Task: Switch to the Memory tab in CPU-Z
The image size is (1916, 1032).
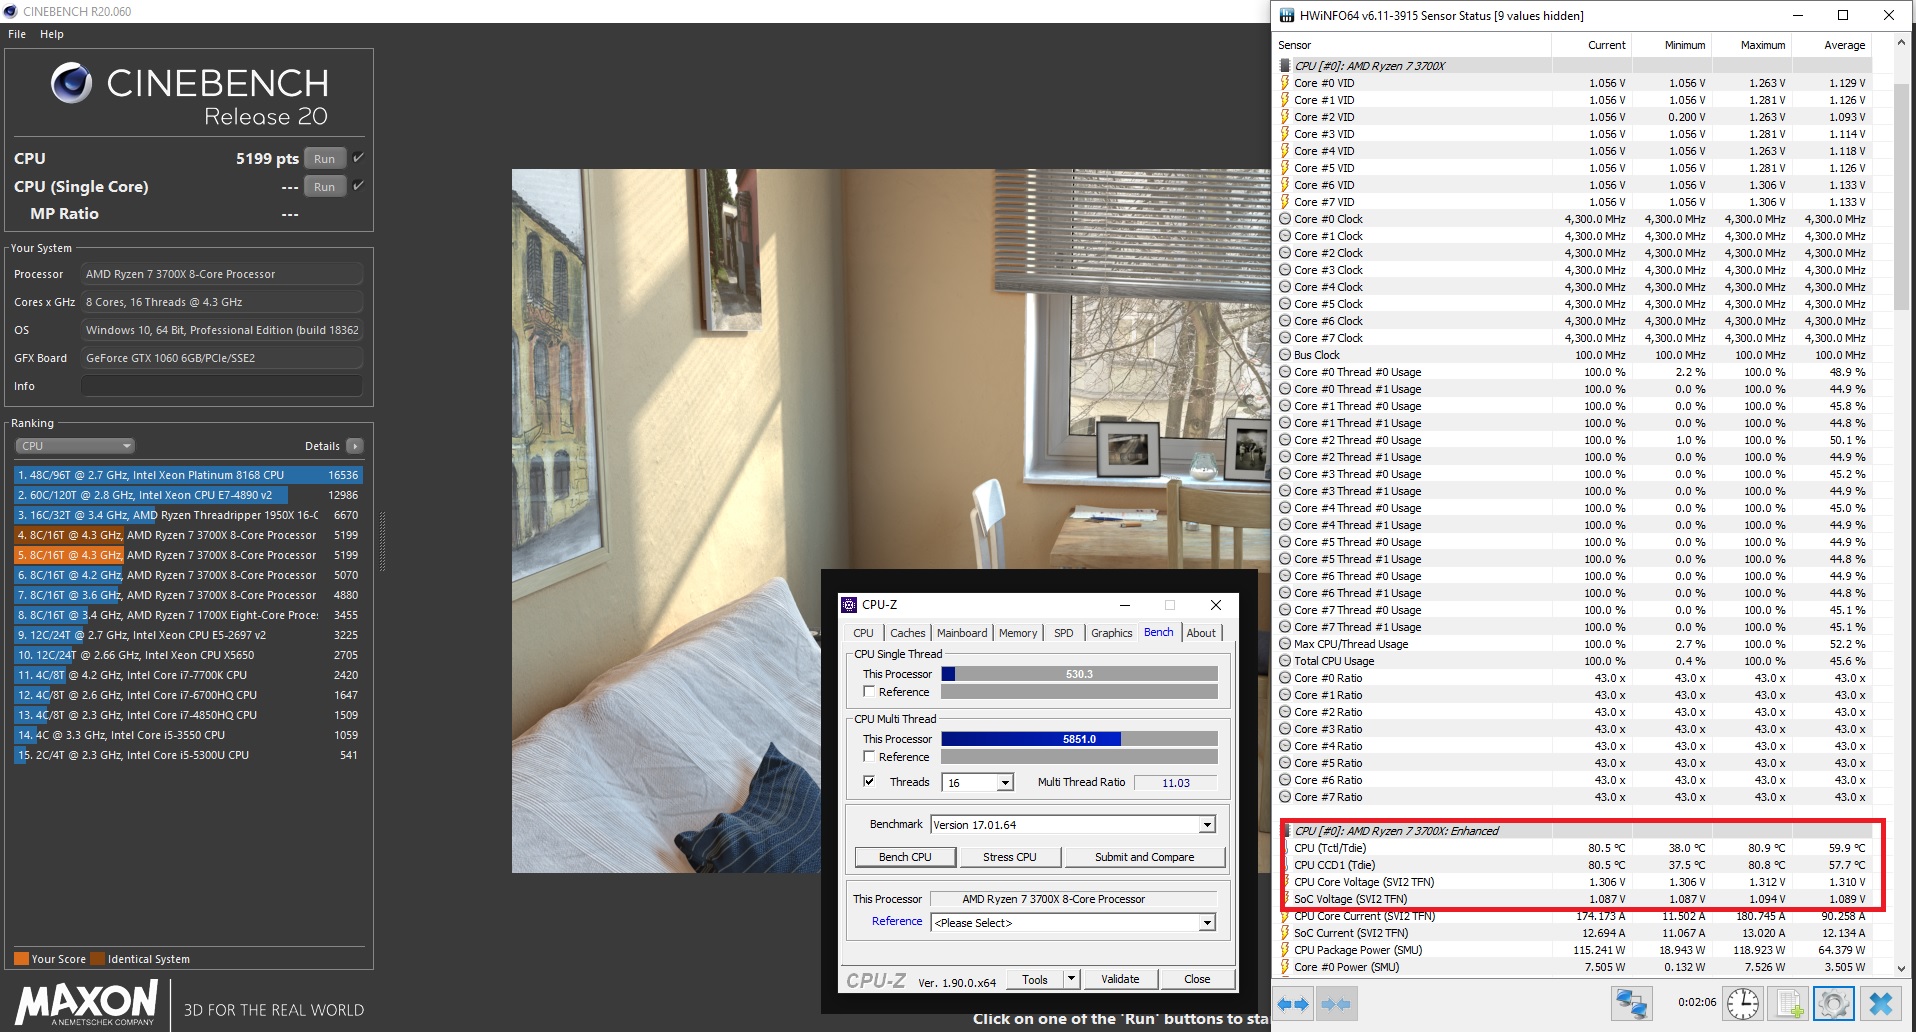Action: coord(1018,633)
